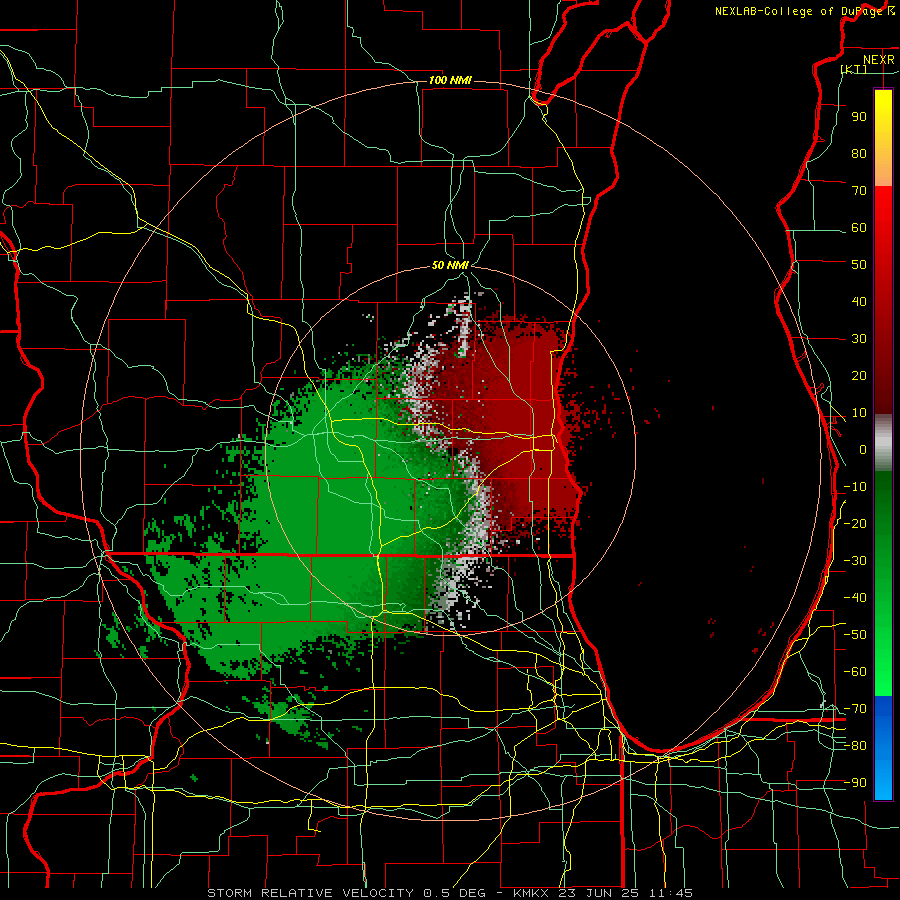Click the "[KT]" units label
This screenshot has width=900, height=900.
pos(854,69)
